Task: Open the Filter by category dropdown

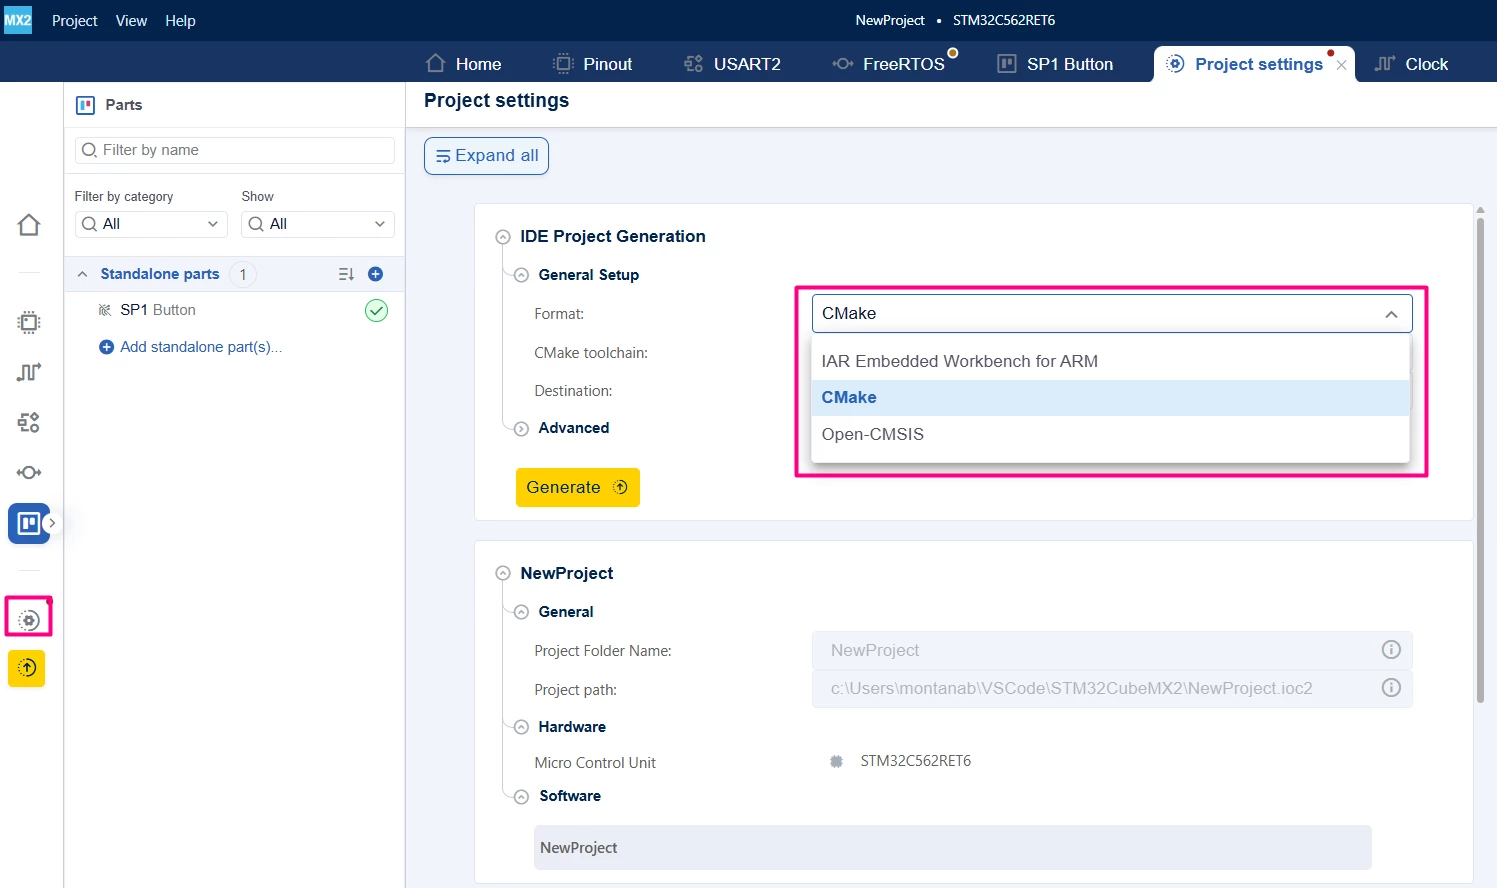Action: pyautogui.click(x=151, y=224)
